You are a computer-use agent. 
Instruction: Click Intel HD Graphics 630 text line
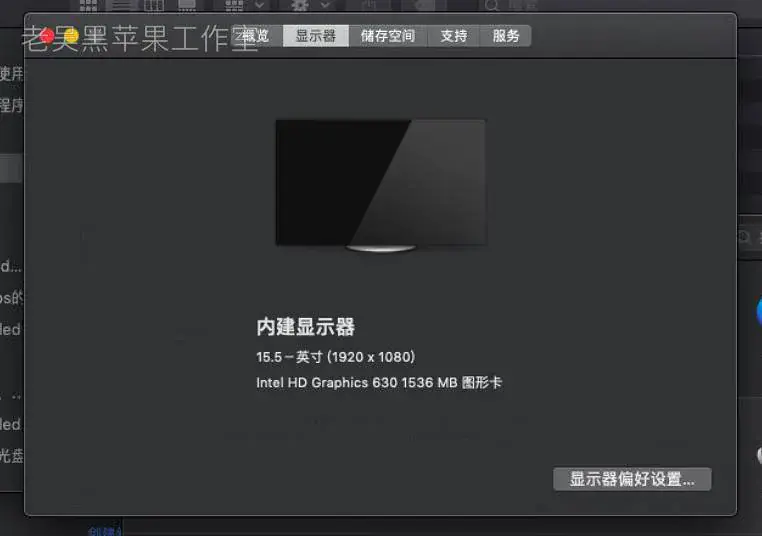379,383
